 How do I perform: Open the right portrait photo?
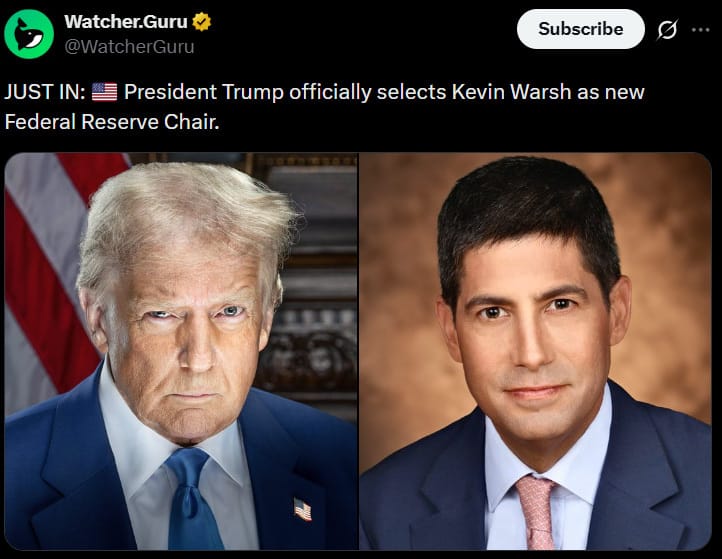point(536,351)
